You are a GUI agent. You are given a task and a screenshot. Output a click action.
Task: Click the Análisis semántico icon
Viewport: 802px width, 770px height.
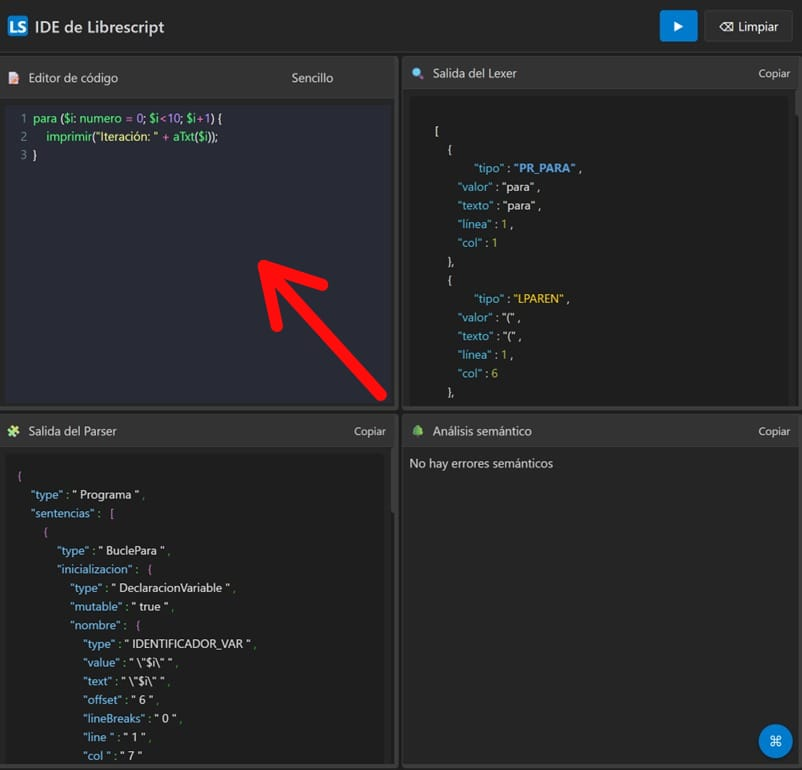[417, 431]
